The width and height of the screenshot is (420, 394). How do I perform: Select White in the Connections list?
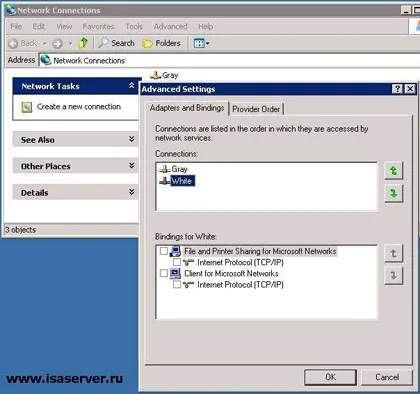(x=182, y=181)
